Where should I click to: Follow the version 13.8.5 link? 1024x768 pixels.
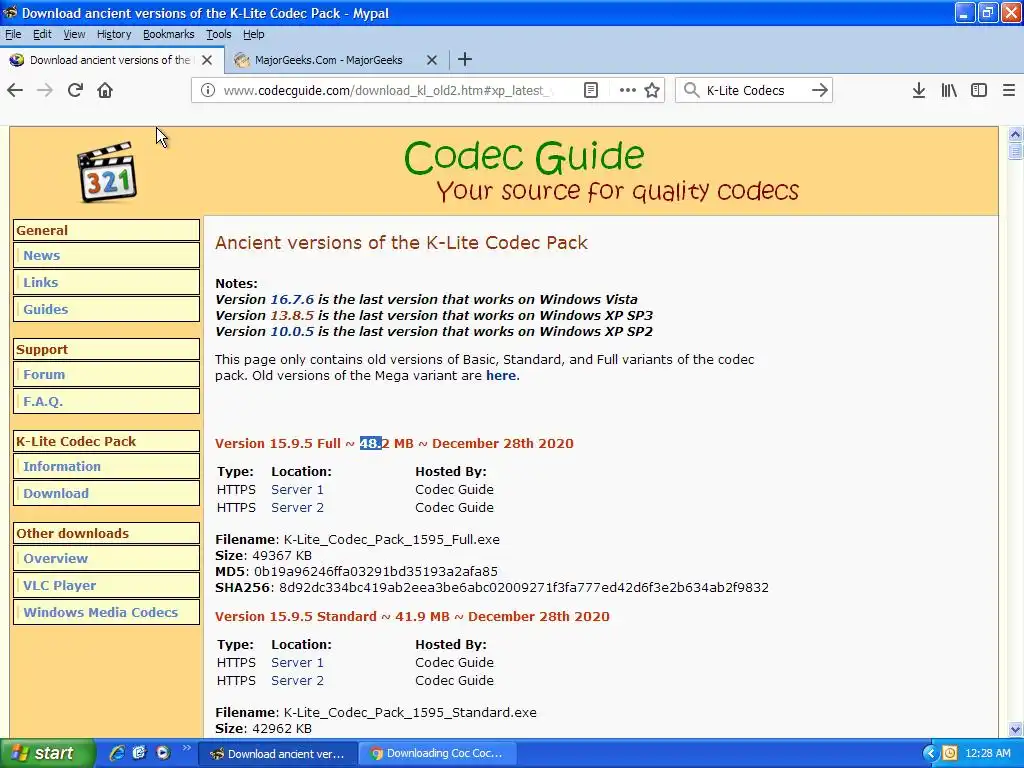tap(292, 315)
